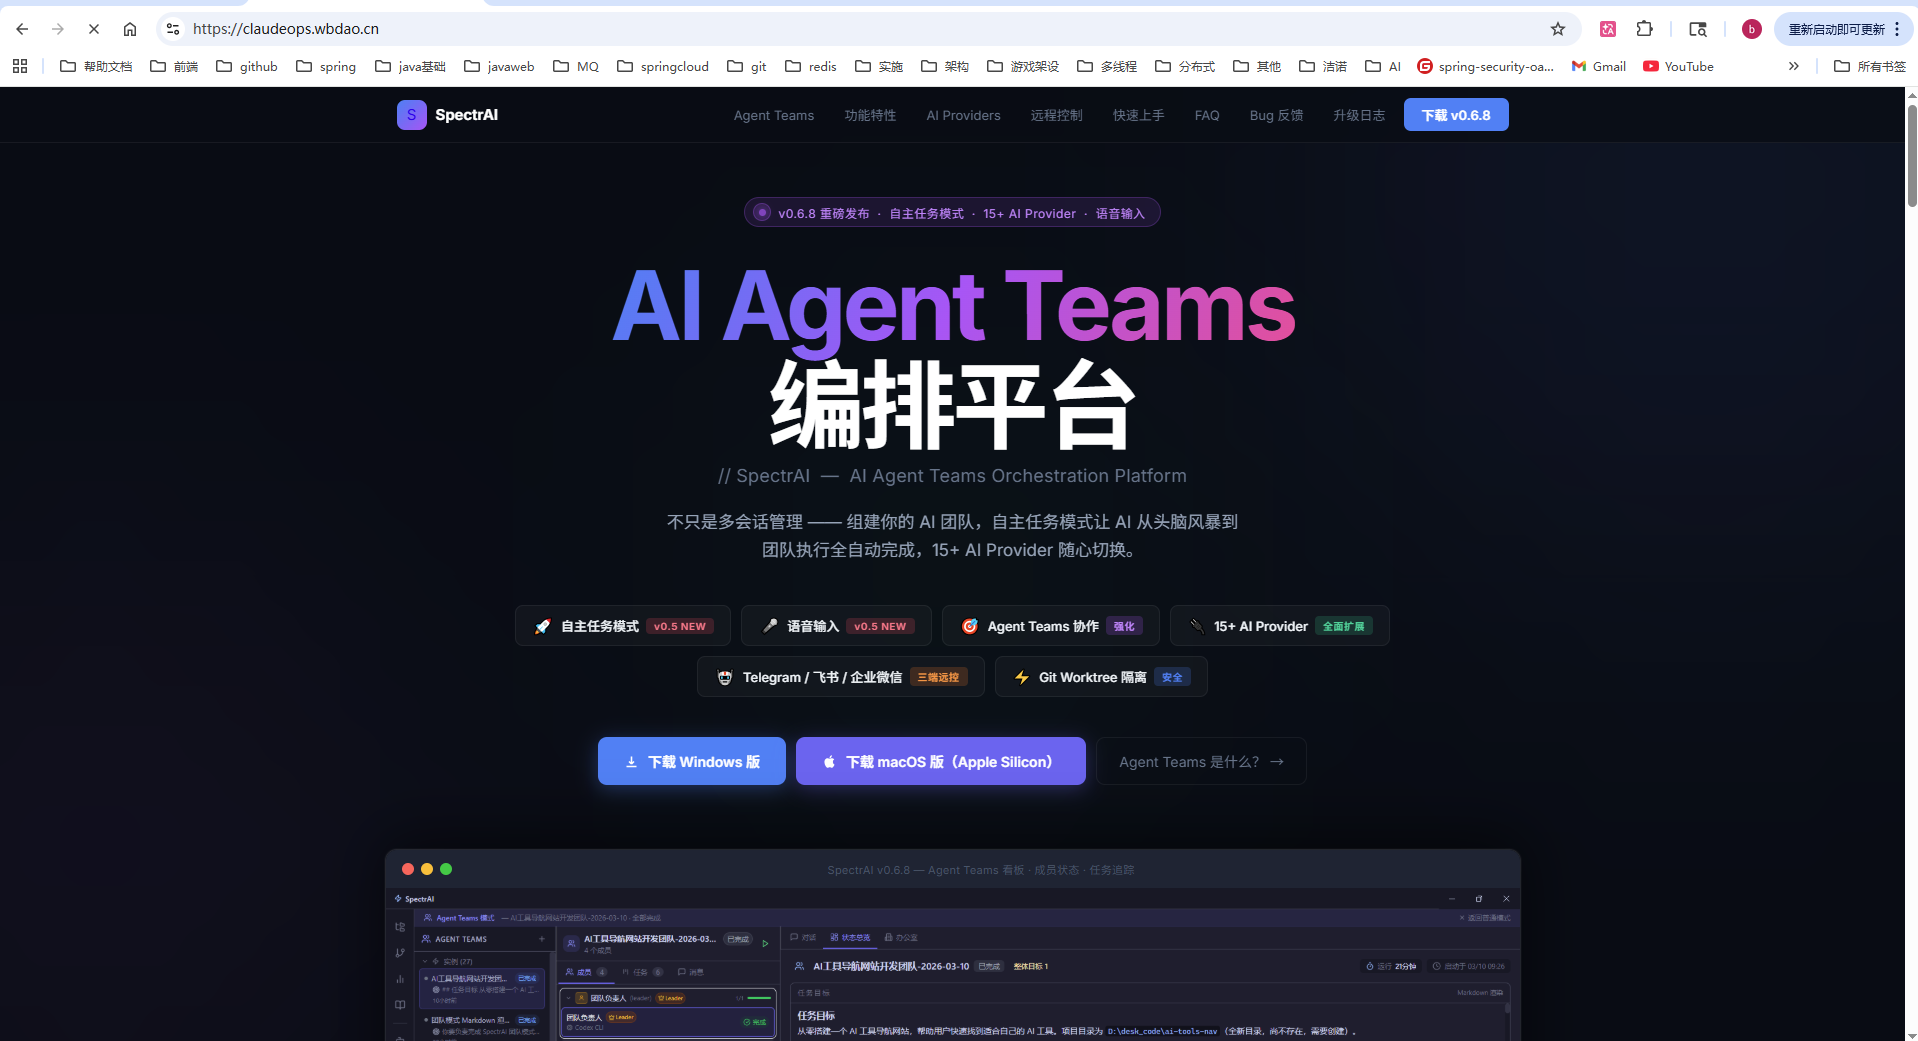Viewport: 1918px width, 1041px height.
Task: Open the 所有书签 folder
Action: click(x=1870, y=66)
